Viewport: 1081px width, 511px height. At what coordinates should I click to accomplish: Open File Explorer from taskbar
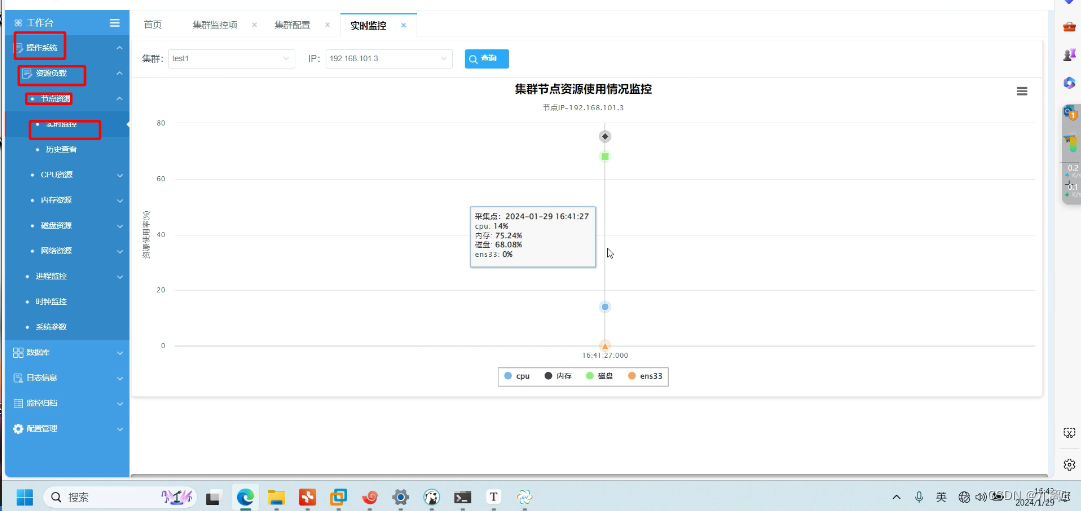coord(276,497)
